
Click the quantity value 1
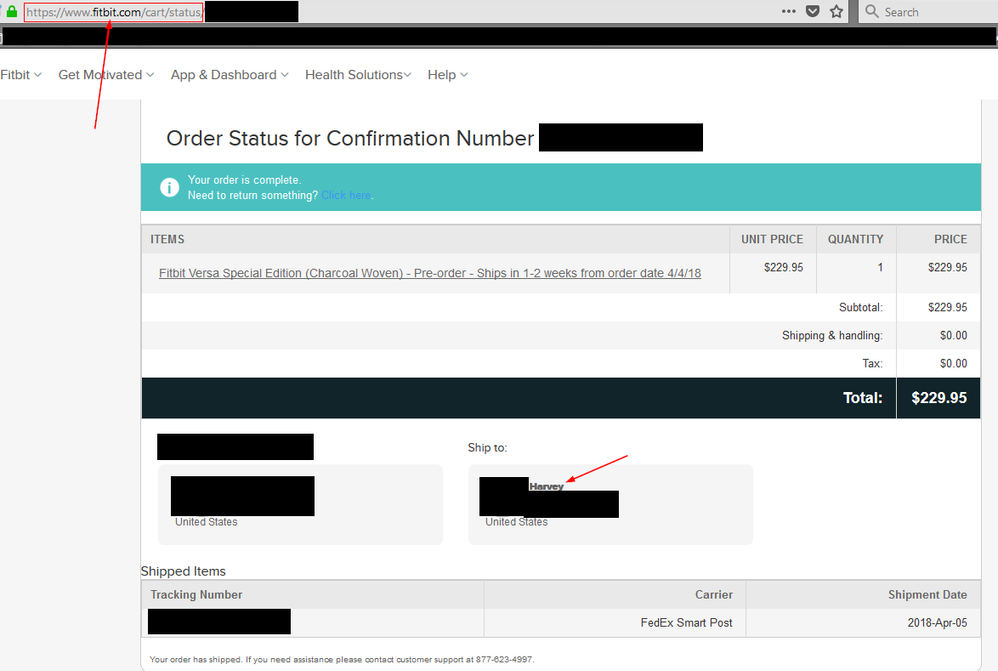click(880, 267)
